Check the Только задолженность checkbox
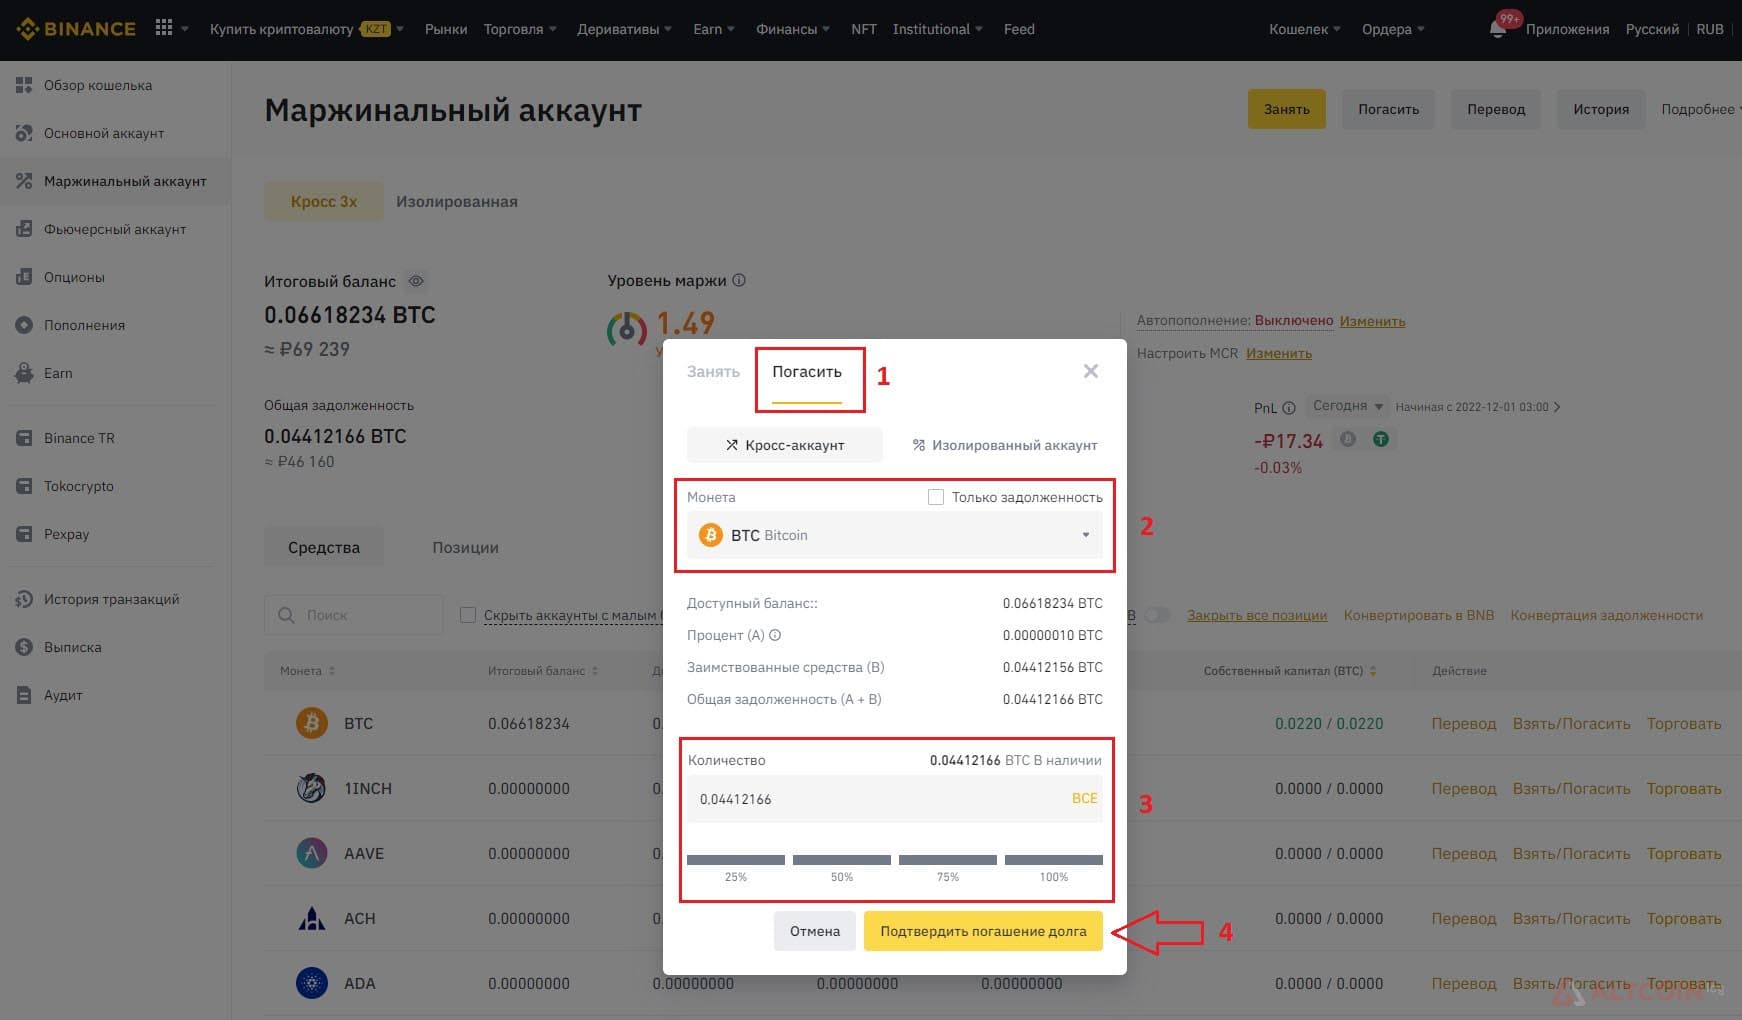The width and height of the screenshot is (1742, 1020). click(936, 497)
